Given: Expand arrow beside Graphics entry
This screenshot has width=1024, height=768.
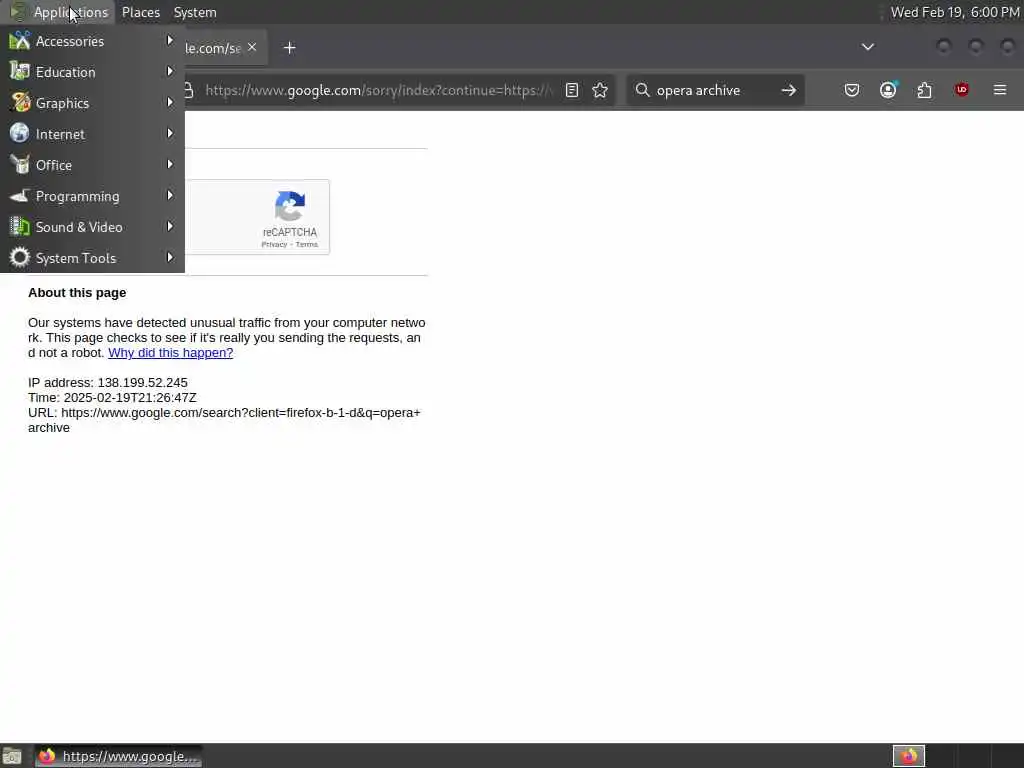Looking at the screenshot, I should click(x=170, y=103).
